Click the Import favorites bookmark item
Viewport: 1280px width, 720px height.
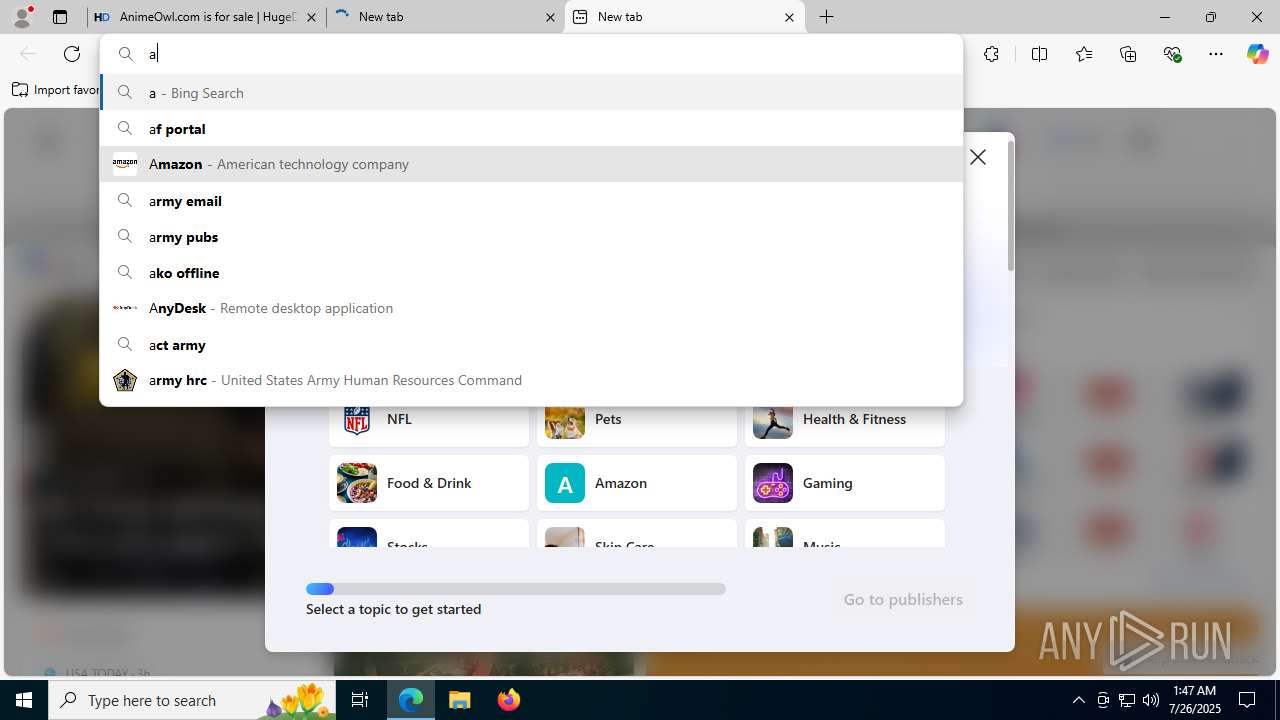(x=56, y=90)
